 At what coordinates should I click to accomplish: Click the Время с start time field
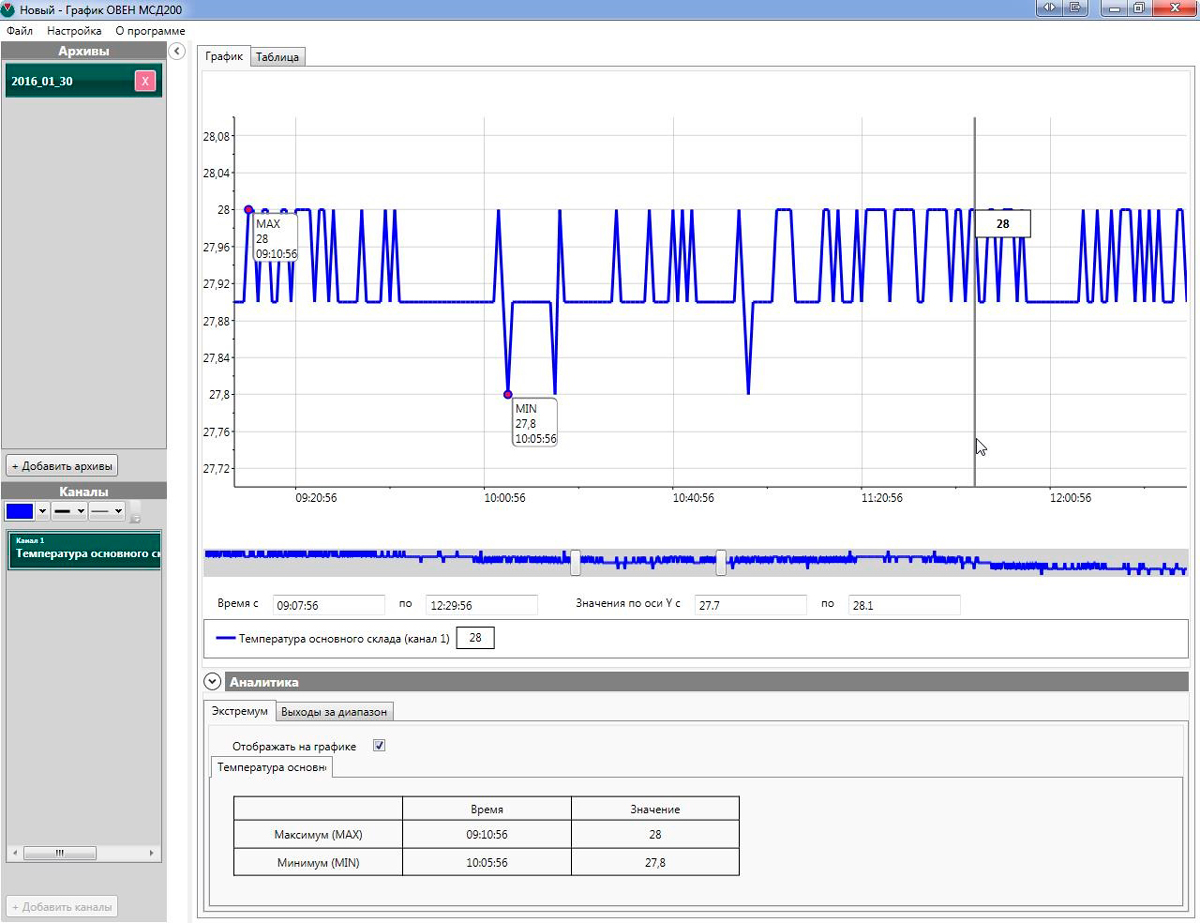click(x=329, y=605)
